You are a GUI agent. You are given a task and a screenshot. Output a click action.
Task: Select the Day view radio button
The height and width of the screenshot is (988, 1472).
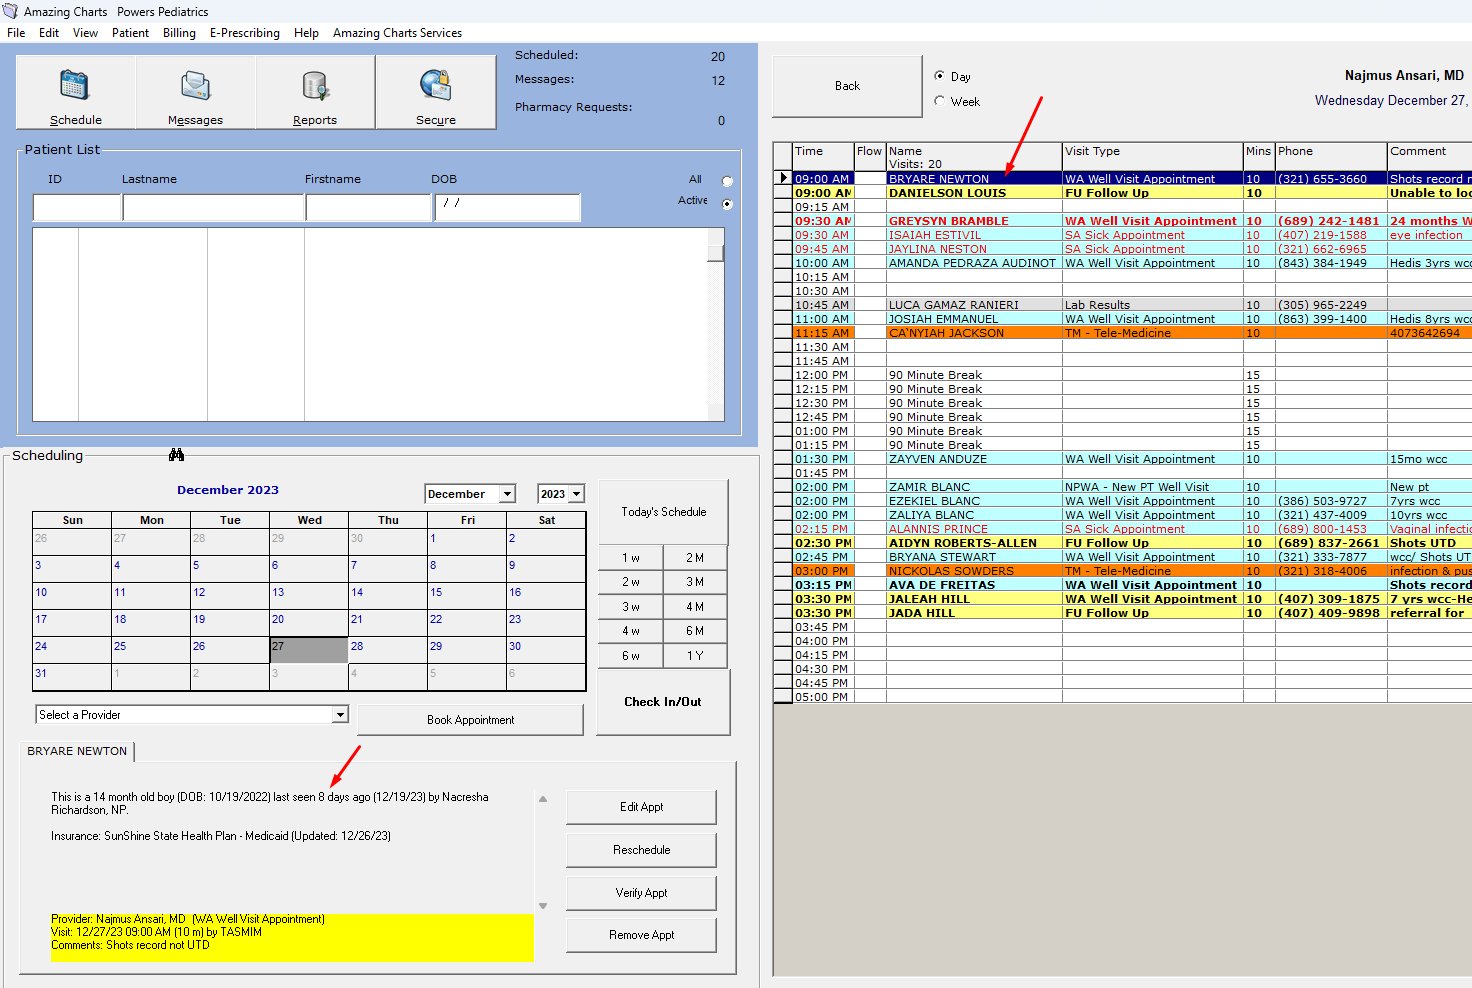pyautogui.click(x=939, y=76)
